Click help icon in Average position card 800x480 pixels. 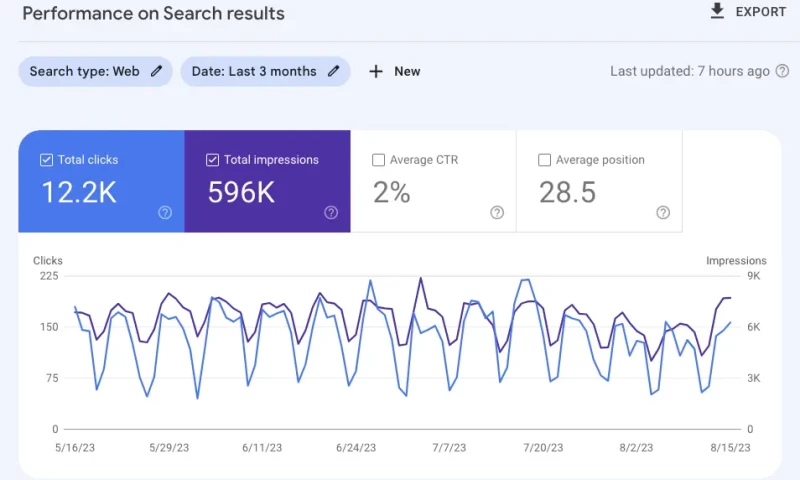pyautogui.click(x=663, y=212)
